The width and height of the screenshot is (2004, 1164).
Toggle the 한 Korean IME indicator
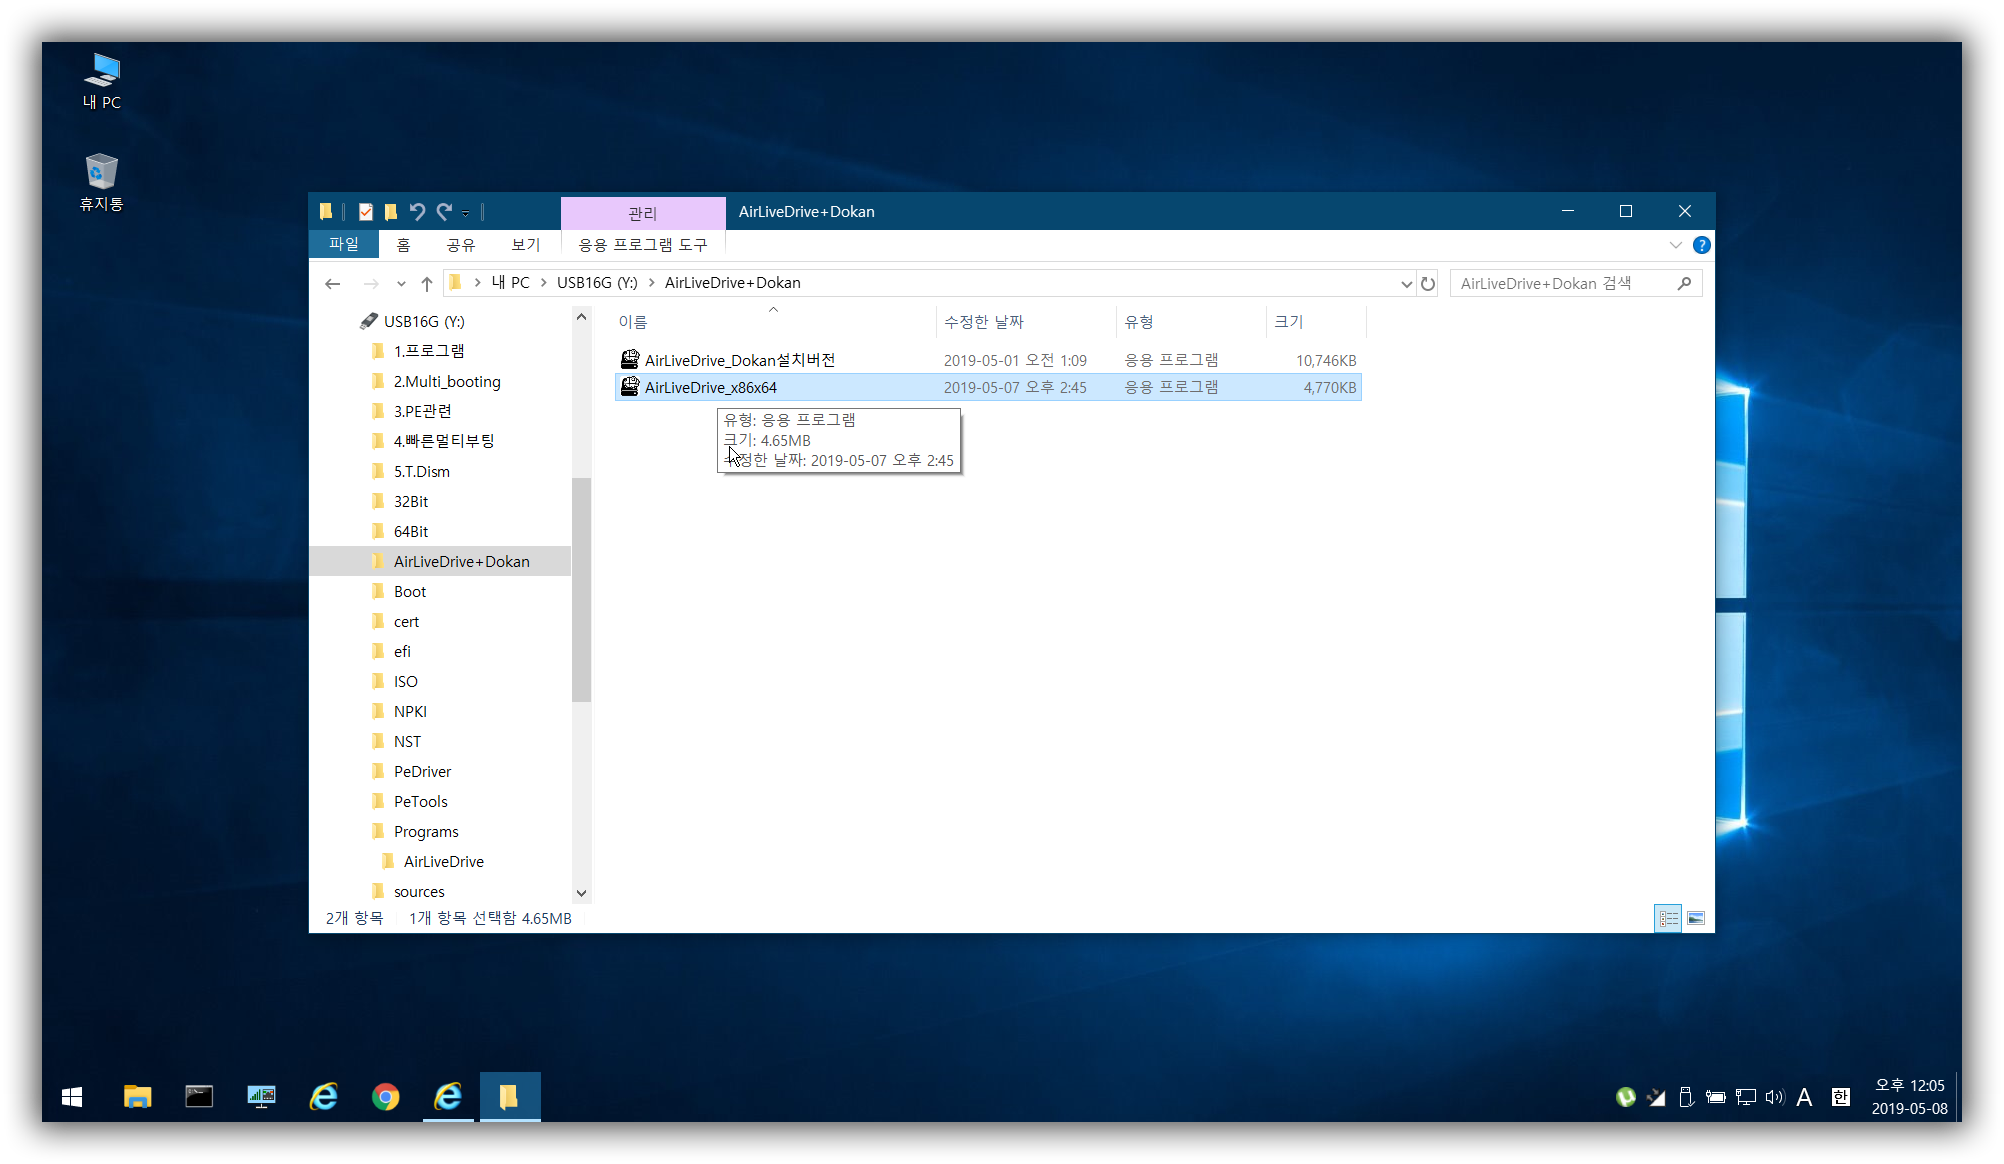click(1840, 1097)
